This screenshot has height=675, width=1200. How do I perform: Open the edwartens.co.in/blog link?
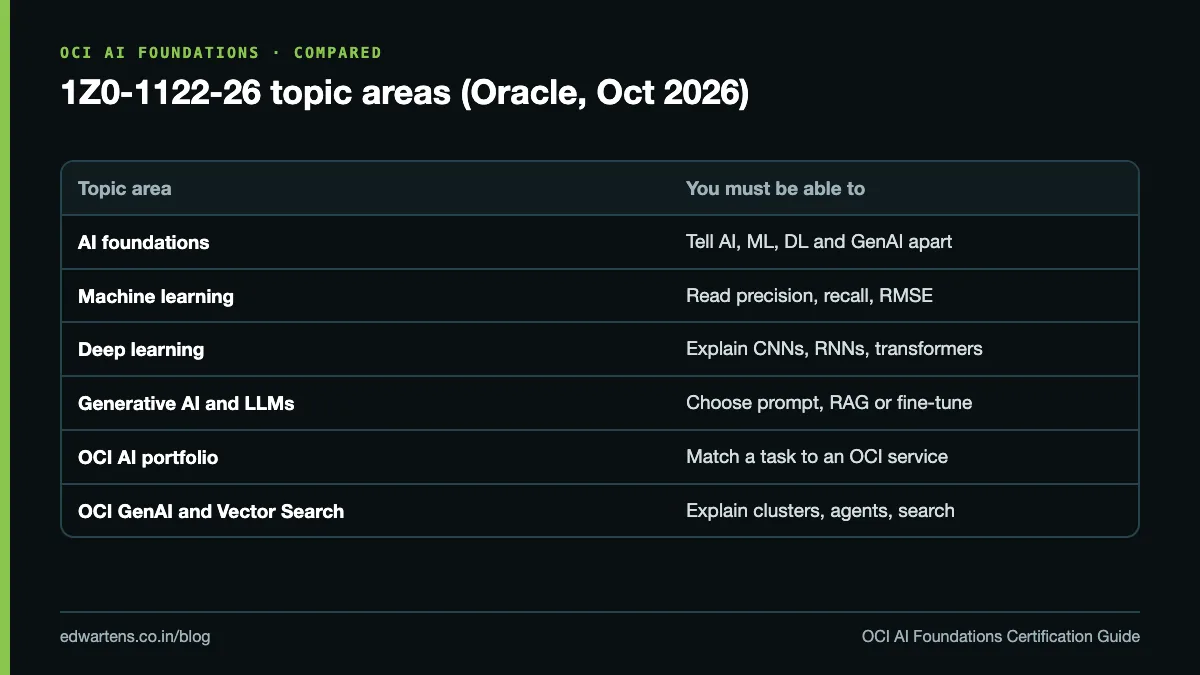click(135, 636)
